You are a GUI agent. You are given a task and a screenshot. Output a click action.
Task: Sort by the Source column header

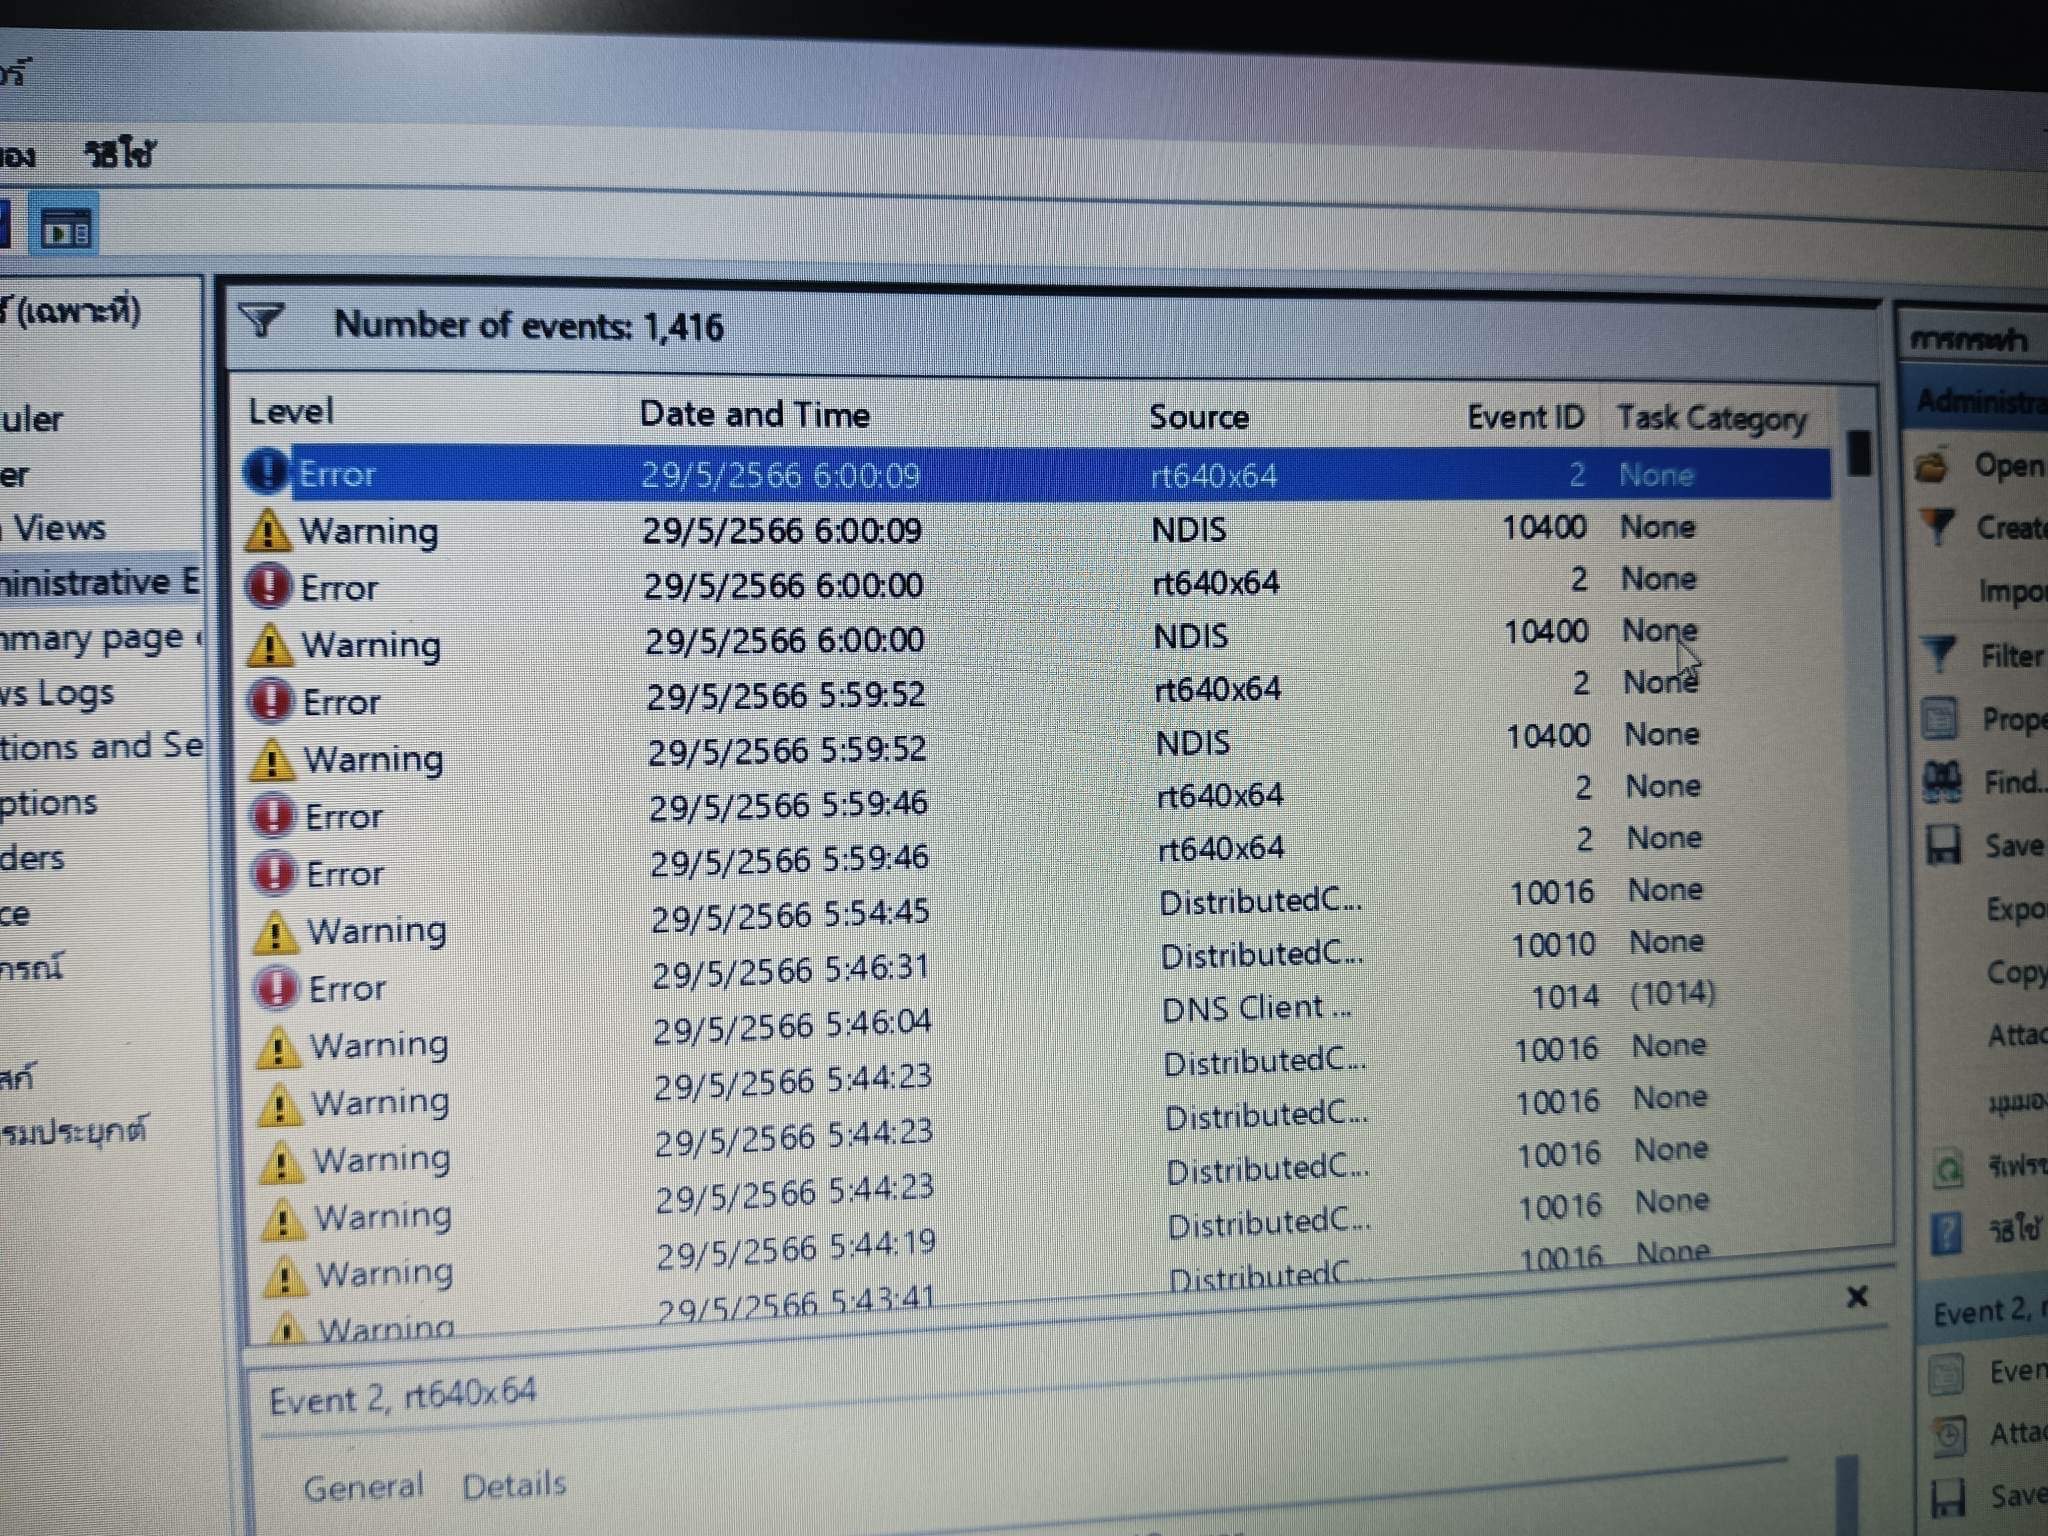click(x=1198, y=416)
